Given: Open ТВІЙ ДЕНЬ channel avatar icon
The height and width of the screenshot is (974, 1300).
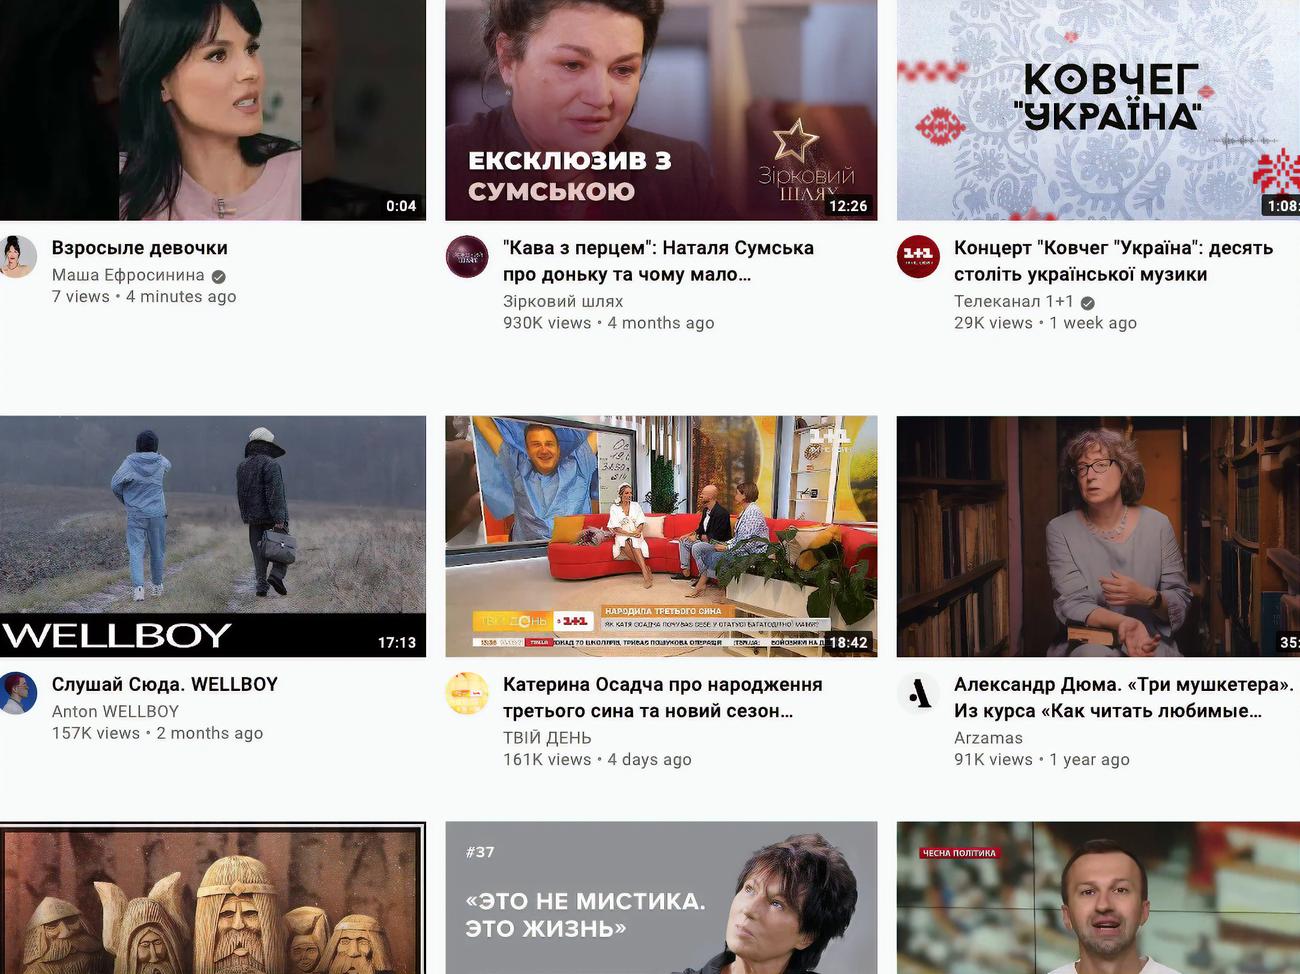Looking at the screenshot, I should click(467, 694).
